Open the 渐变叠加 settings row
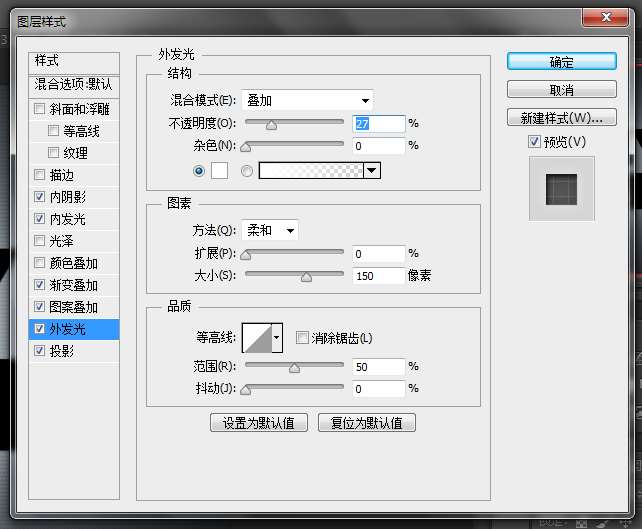The image size is (642, 529). [x=74, y=285]
